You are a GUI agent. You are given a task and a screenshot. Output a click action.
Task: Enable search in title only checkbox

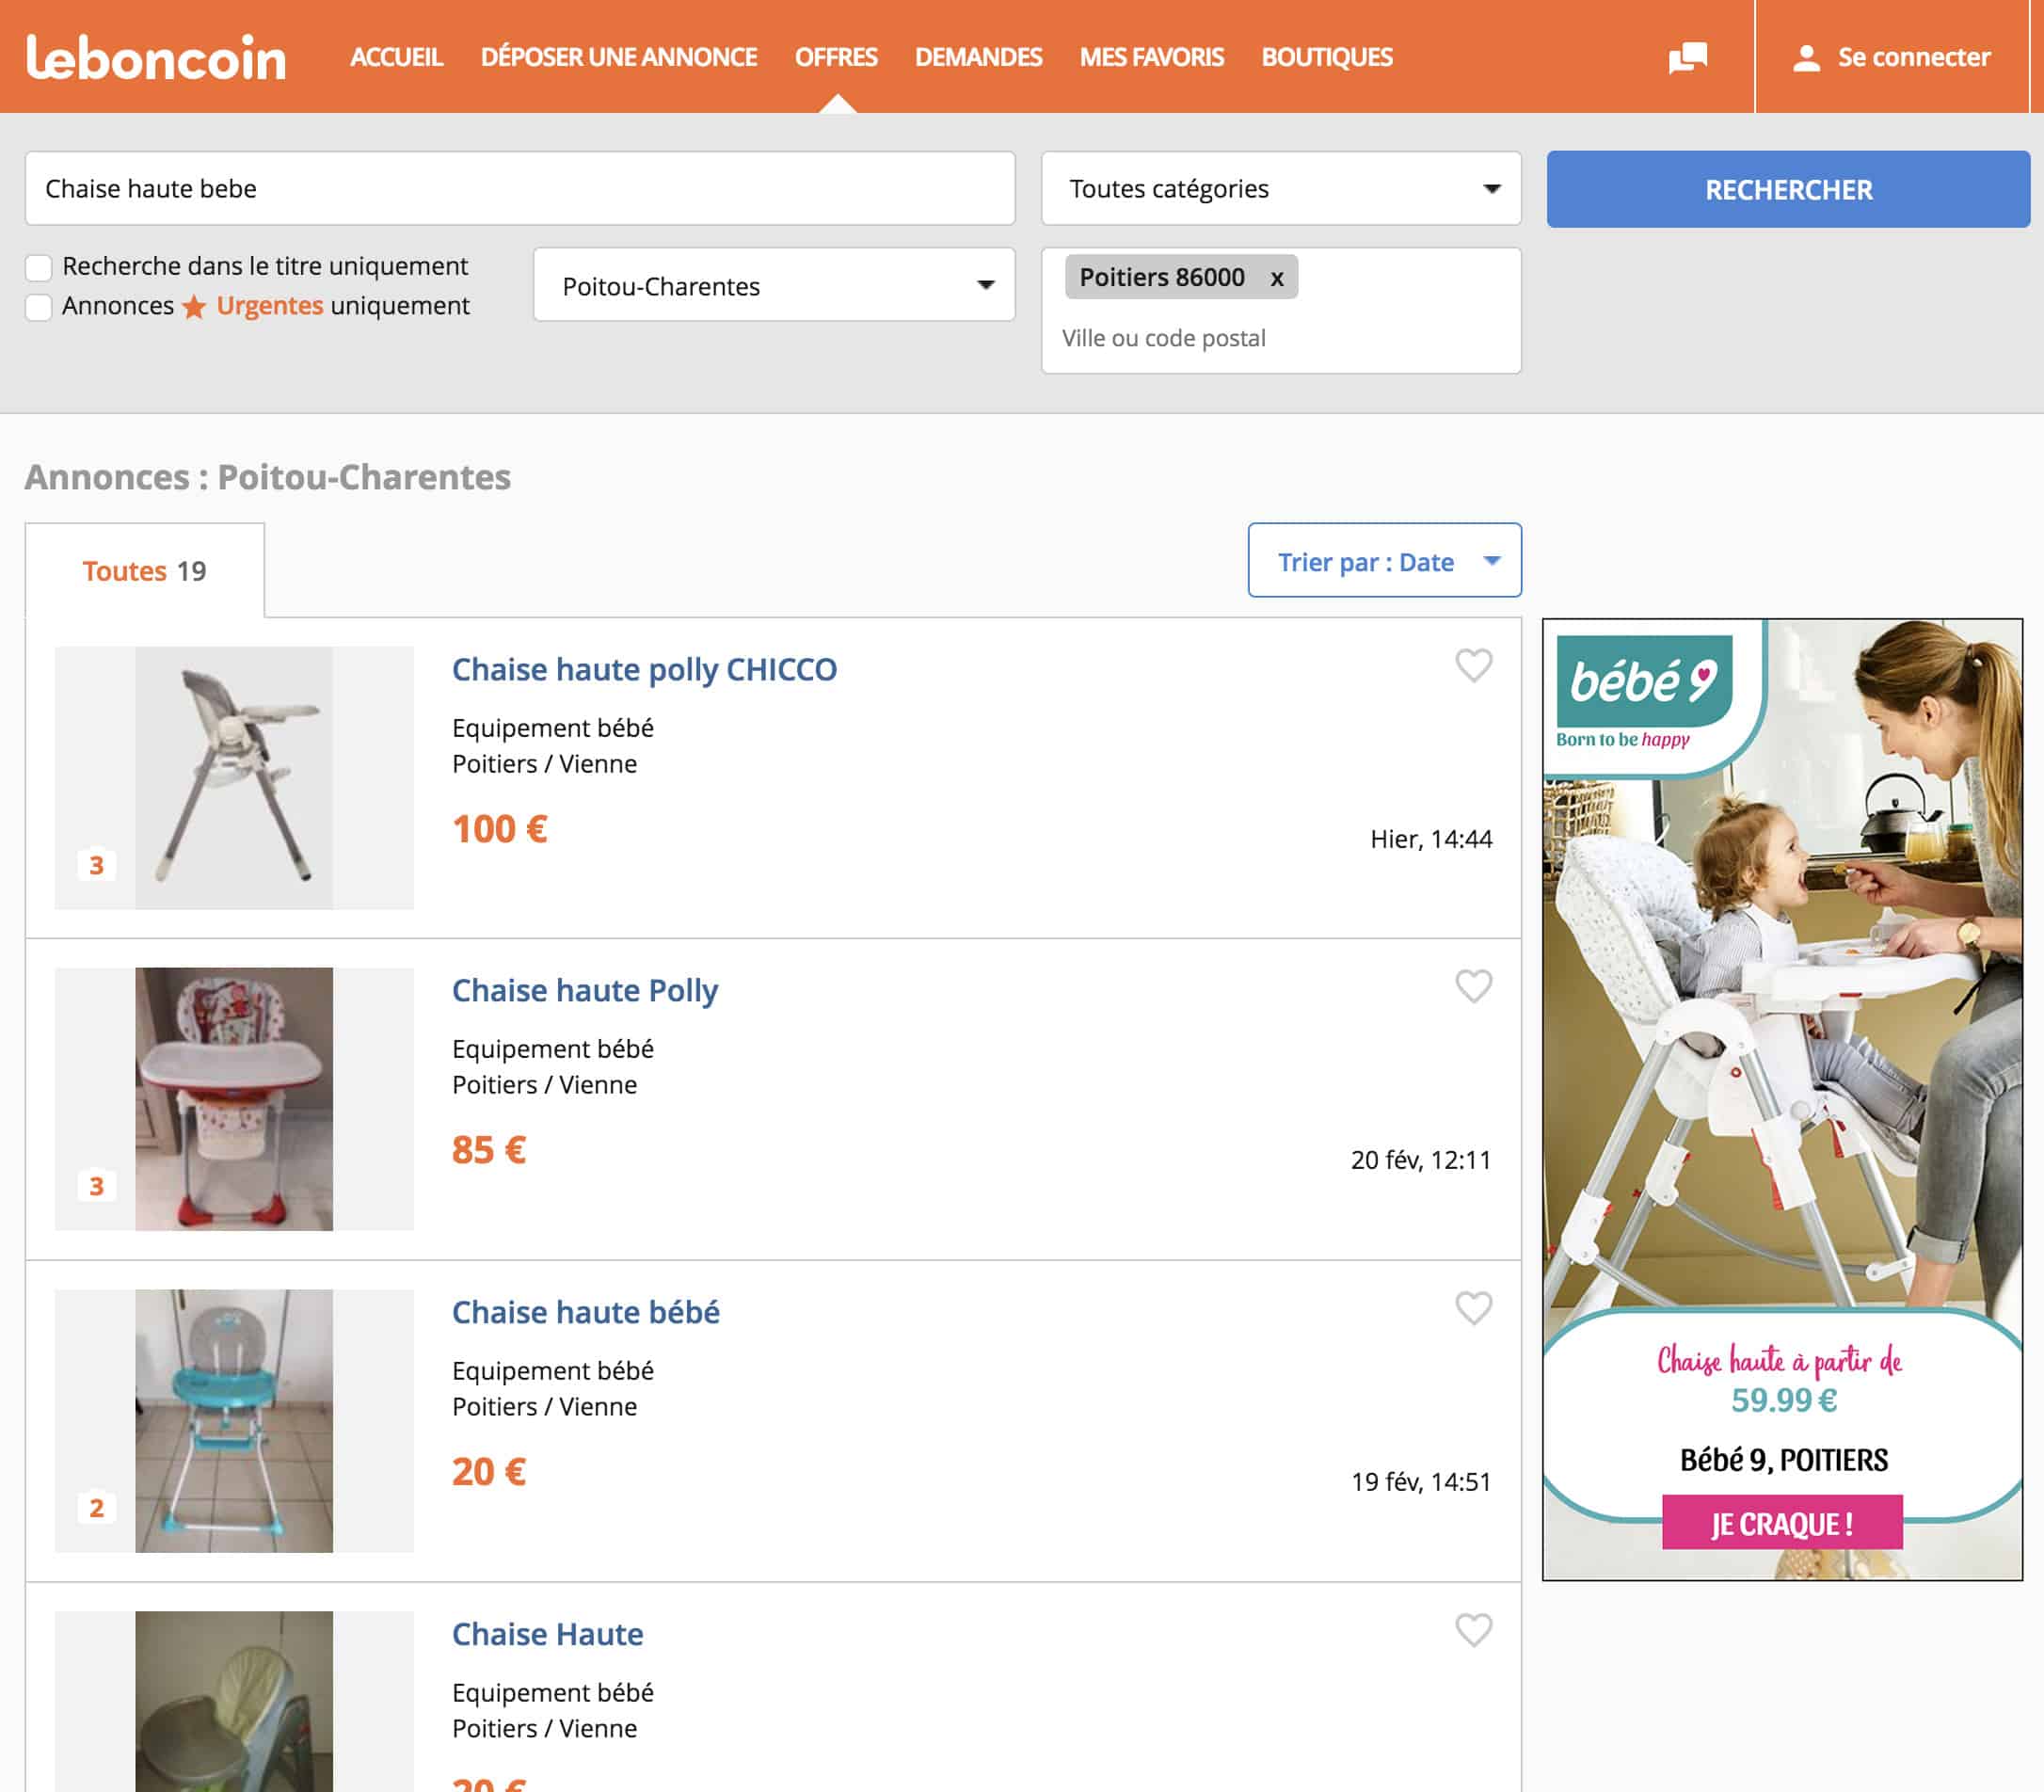(39, 267)
